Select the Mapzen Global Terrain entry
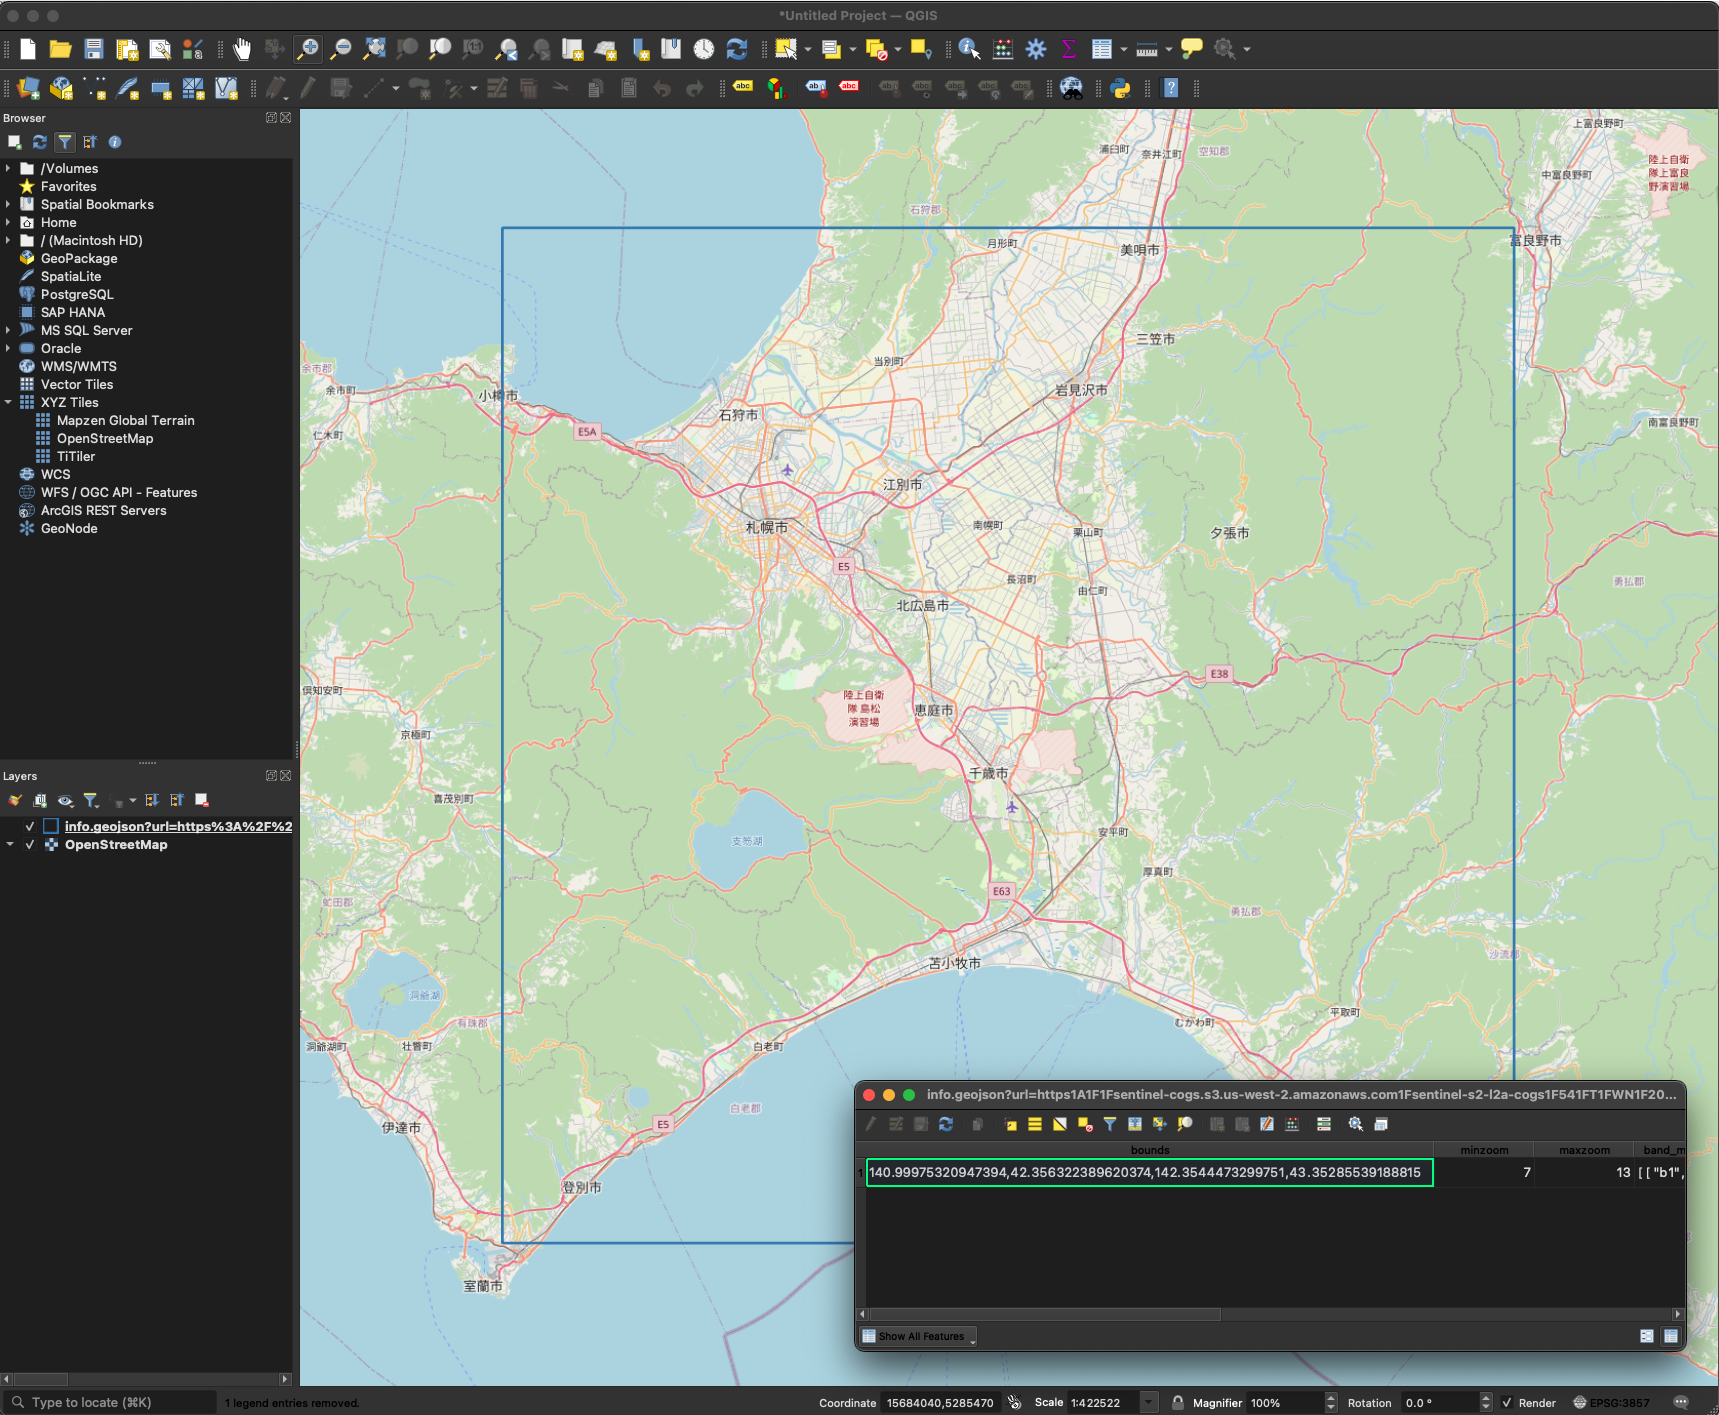 125,420
